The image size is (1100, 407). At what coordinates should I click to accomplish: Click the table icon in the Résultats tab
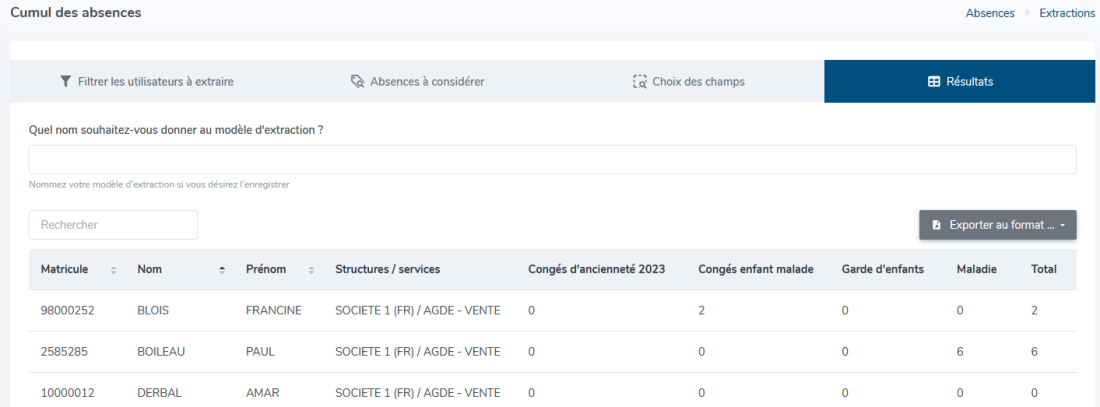point(934,81)
